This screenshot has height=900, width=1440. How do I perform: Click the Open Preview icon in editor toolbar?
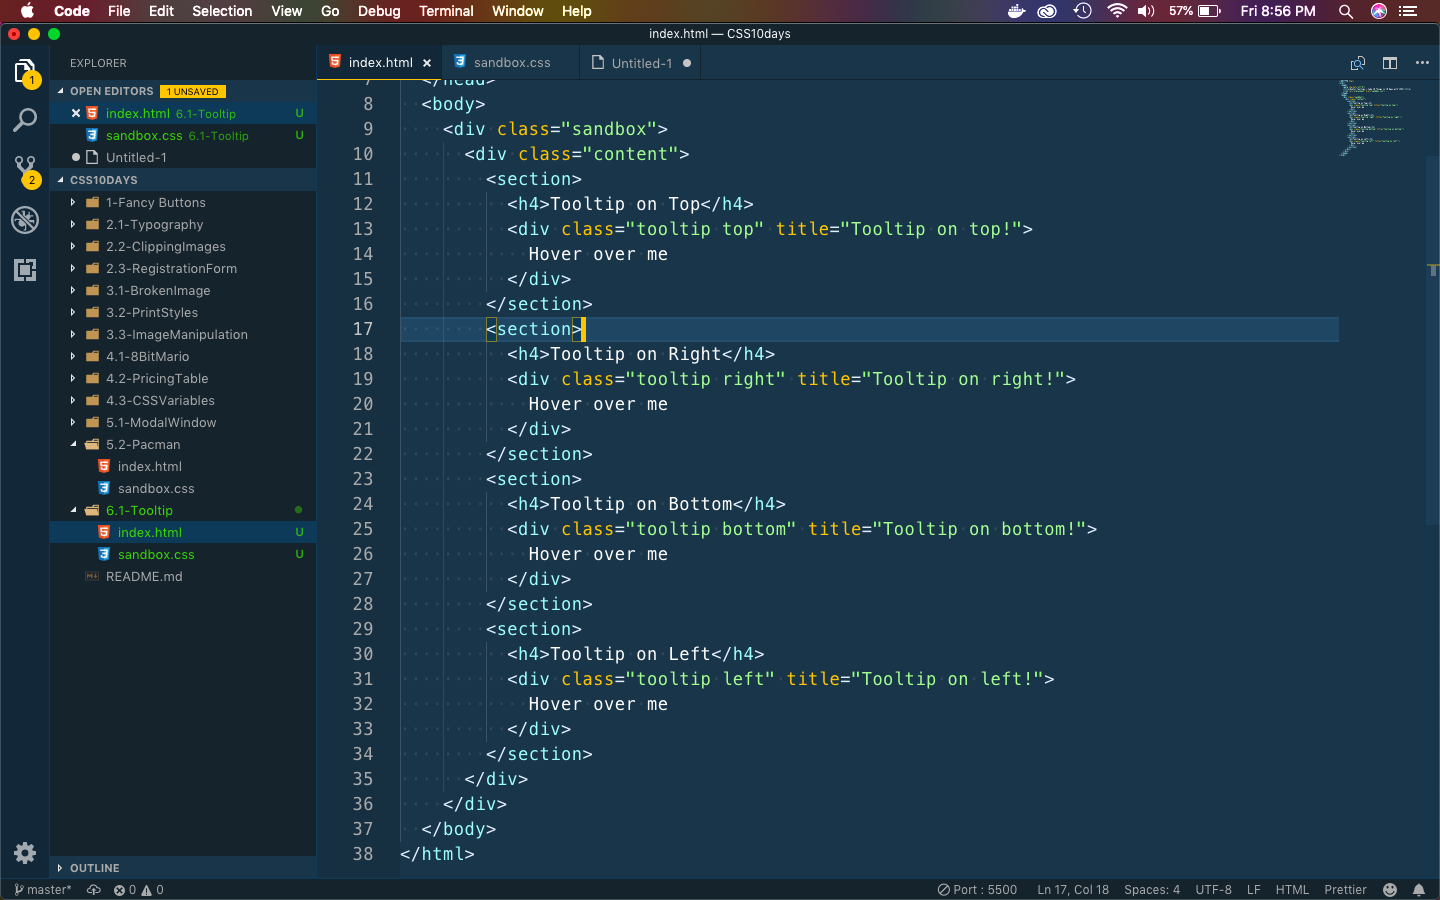point(1358,63)
